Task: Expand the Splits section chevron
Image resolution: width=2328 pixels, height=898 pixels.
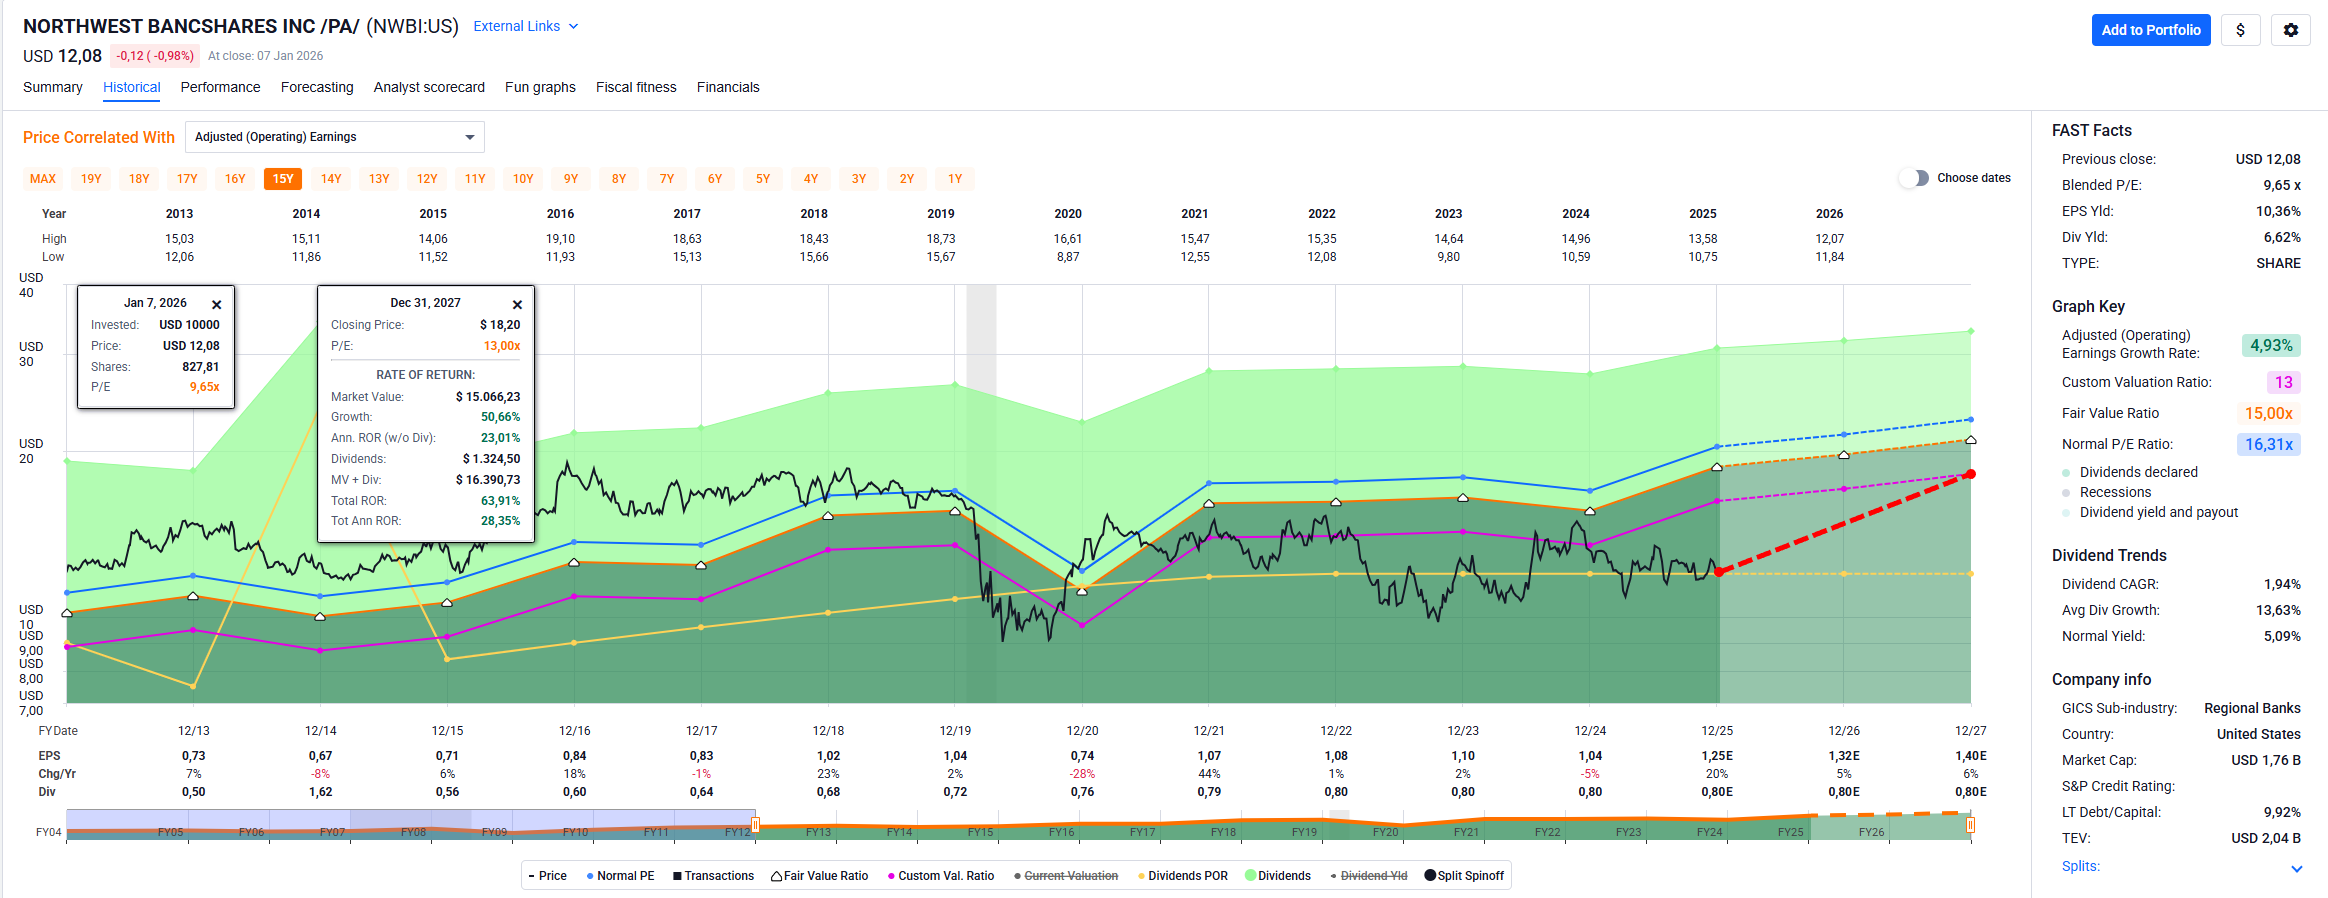Action: click(x=2296, y=868)
